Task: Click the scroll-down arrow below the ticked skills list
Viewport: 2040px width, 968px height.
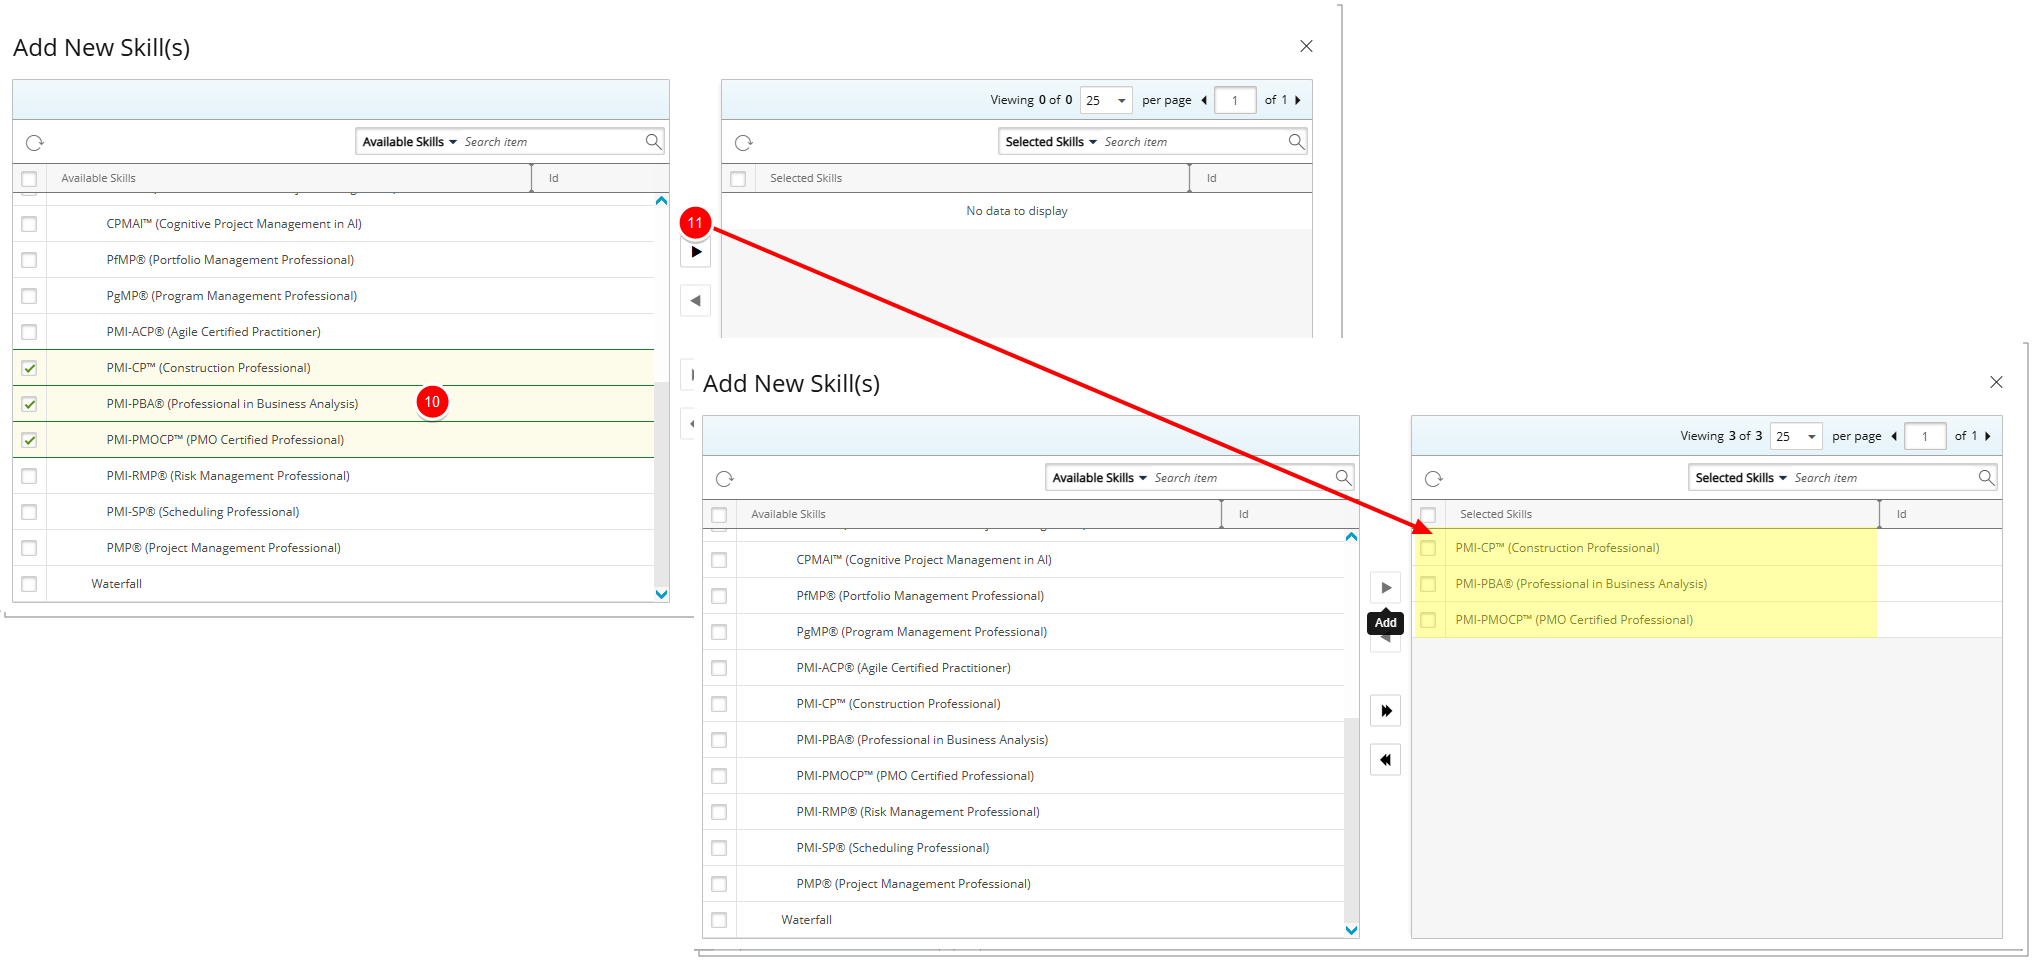Action: click(x=661, y=594)
